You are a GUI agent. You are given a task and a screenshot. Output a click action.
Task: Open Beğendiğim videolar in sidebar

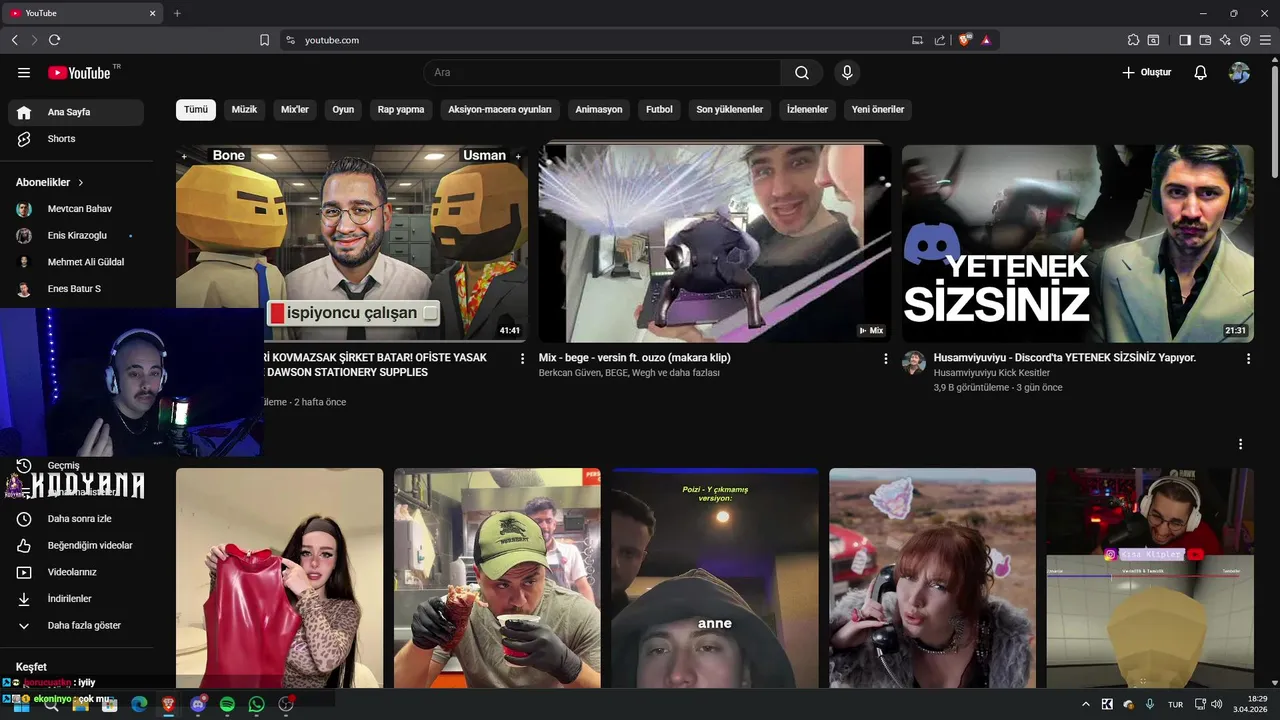76,545
